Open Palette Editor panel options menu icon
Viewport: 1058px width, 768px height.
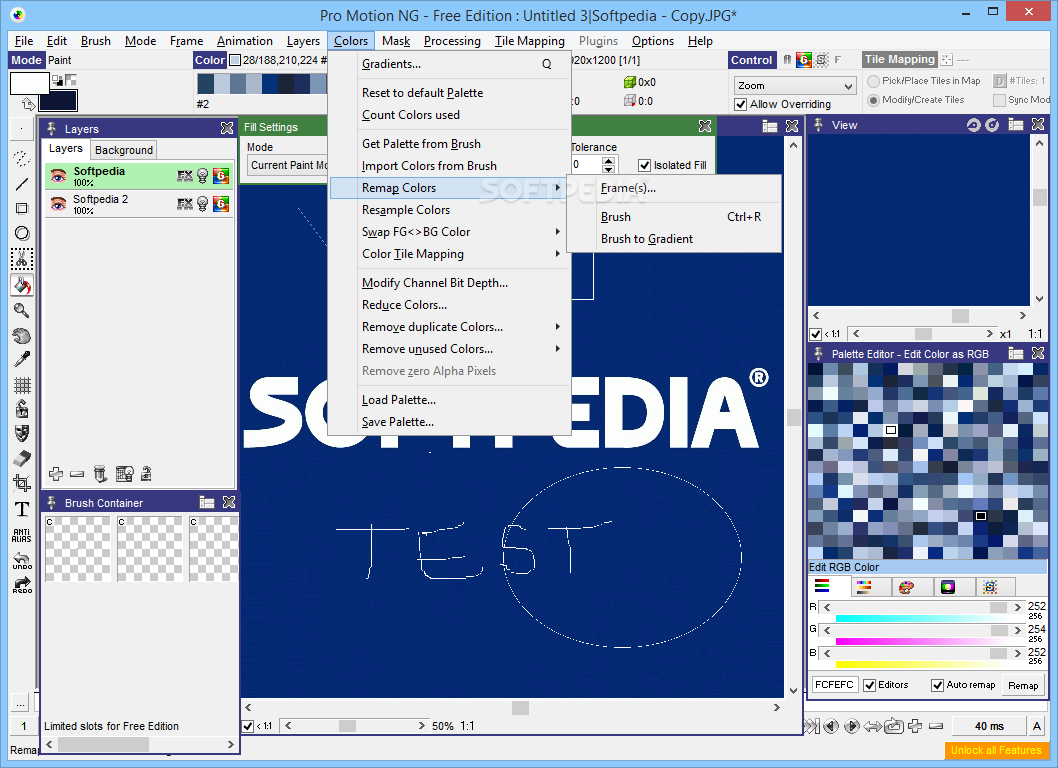pyautogui.click(x=1015, y=353)
